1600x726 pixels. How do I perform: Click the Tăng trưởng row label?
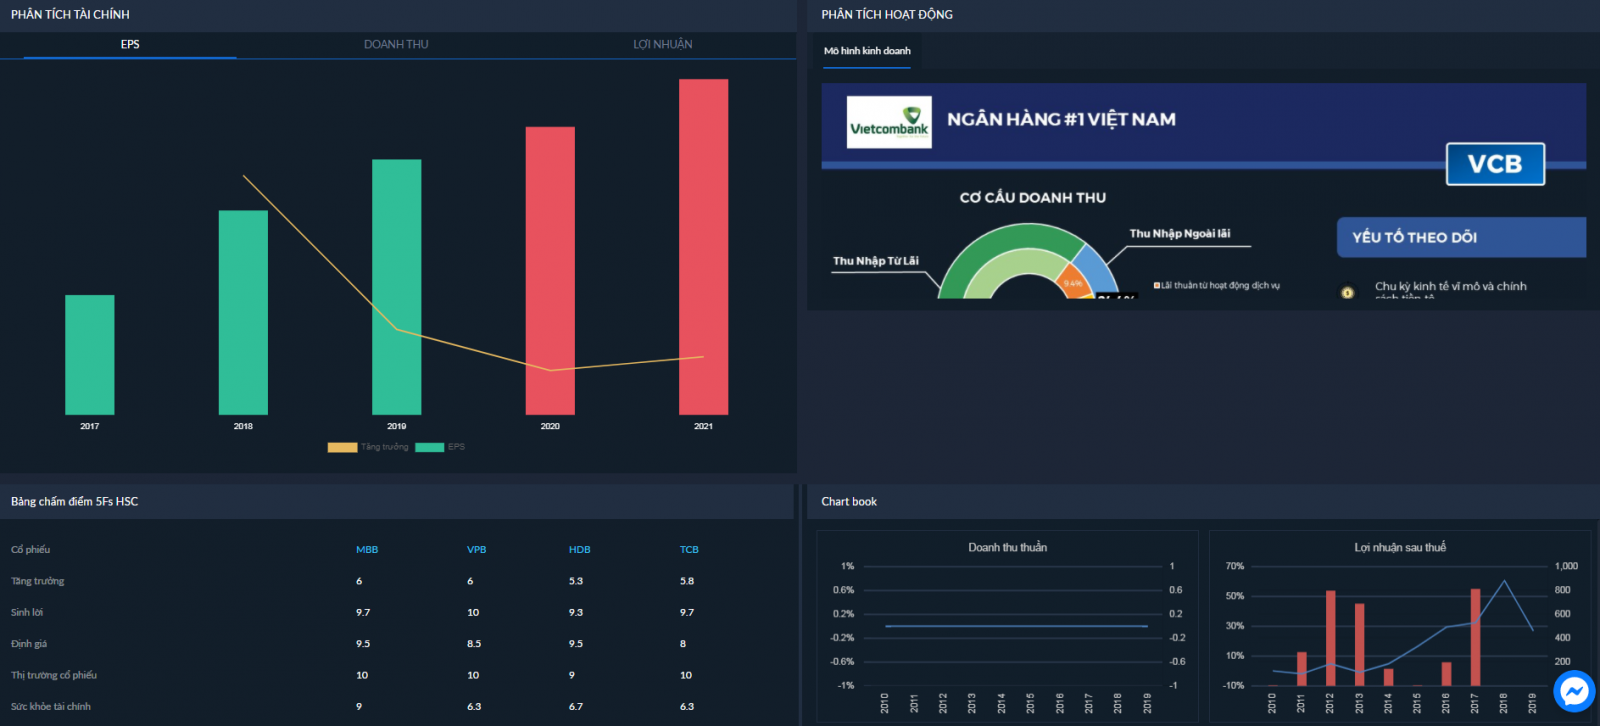pos(38,581)
